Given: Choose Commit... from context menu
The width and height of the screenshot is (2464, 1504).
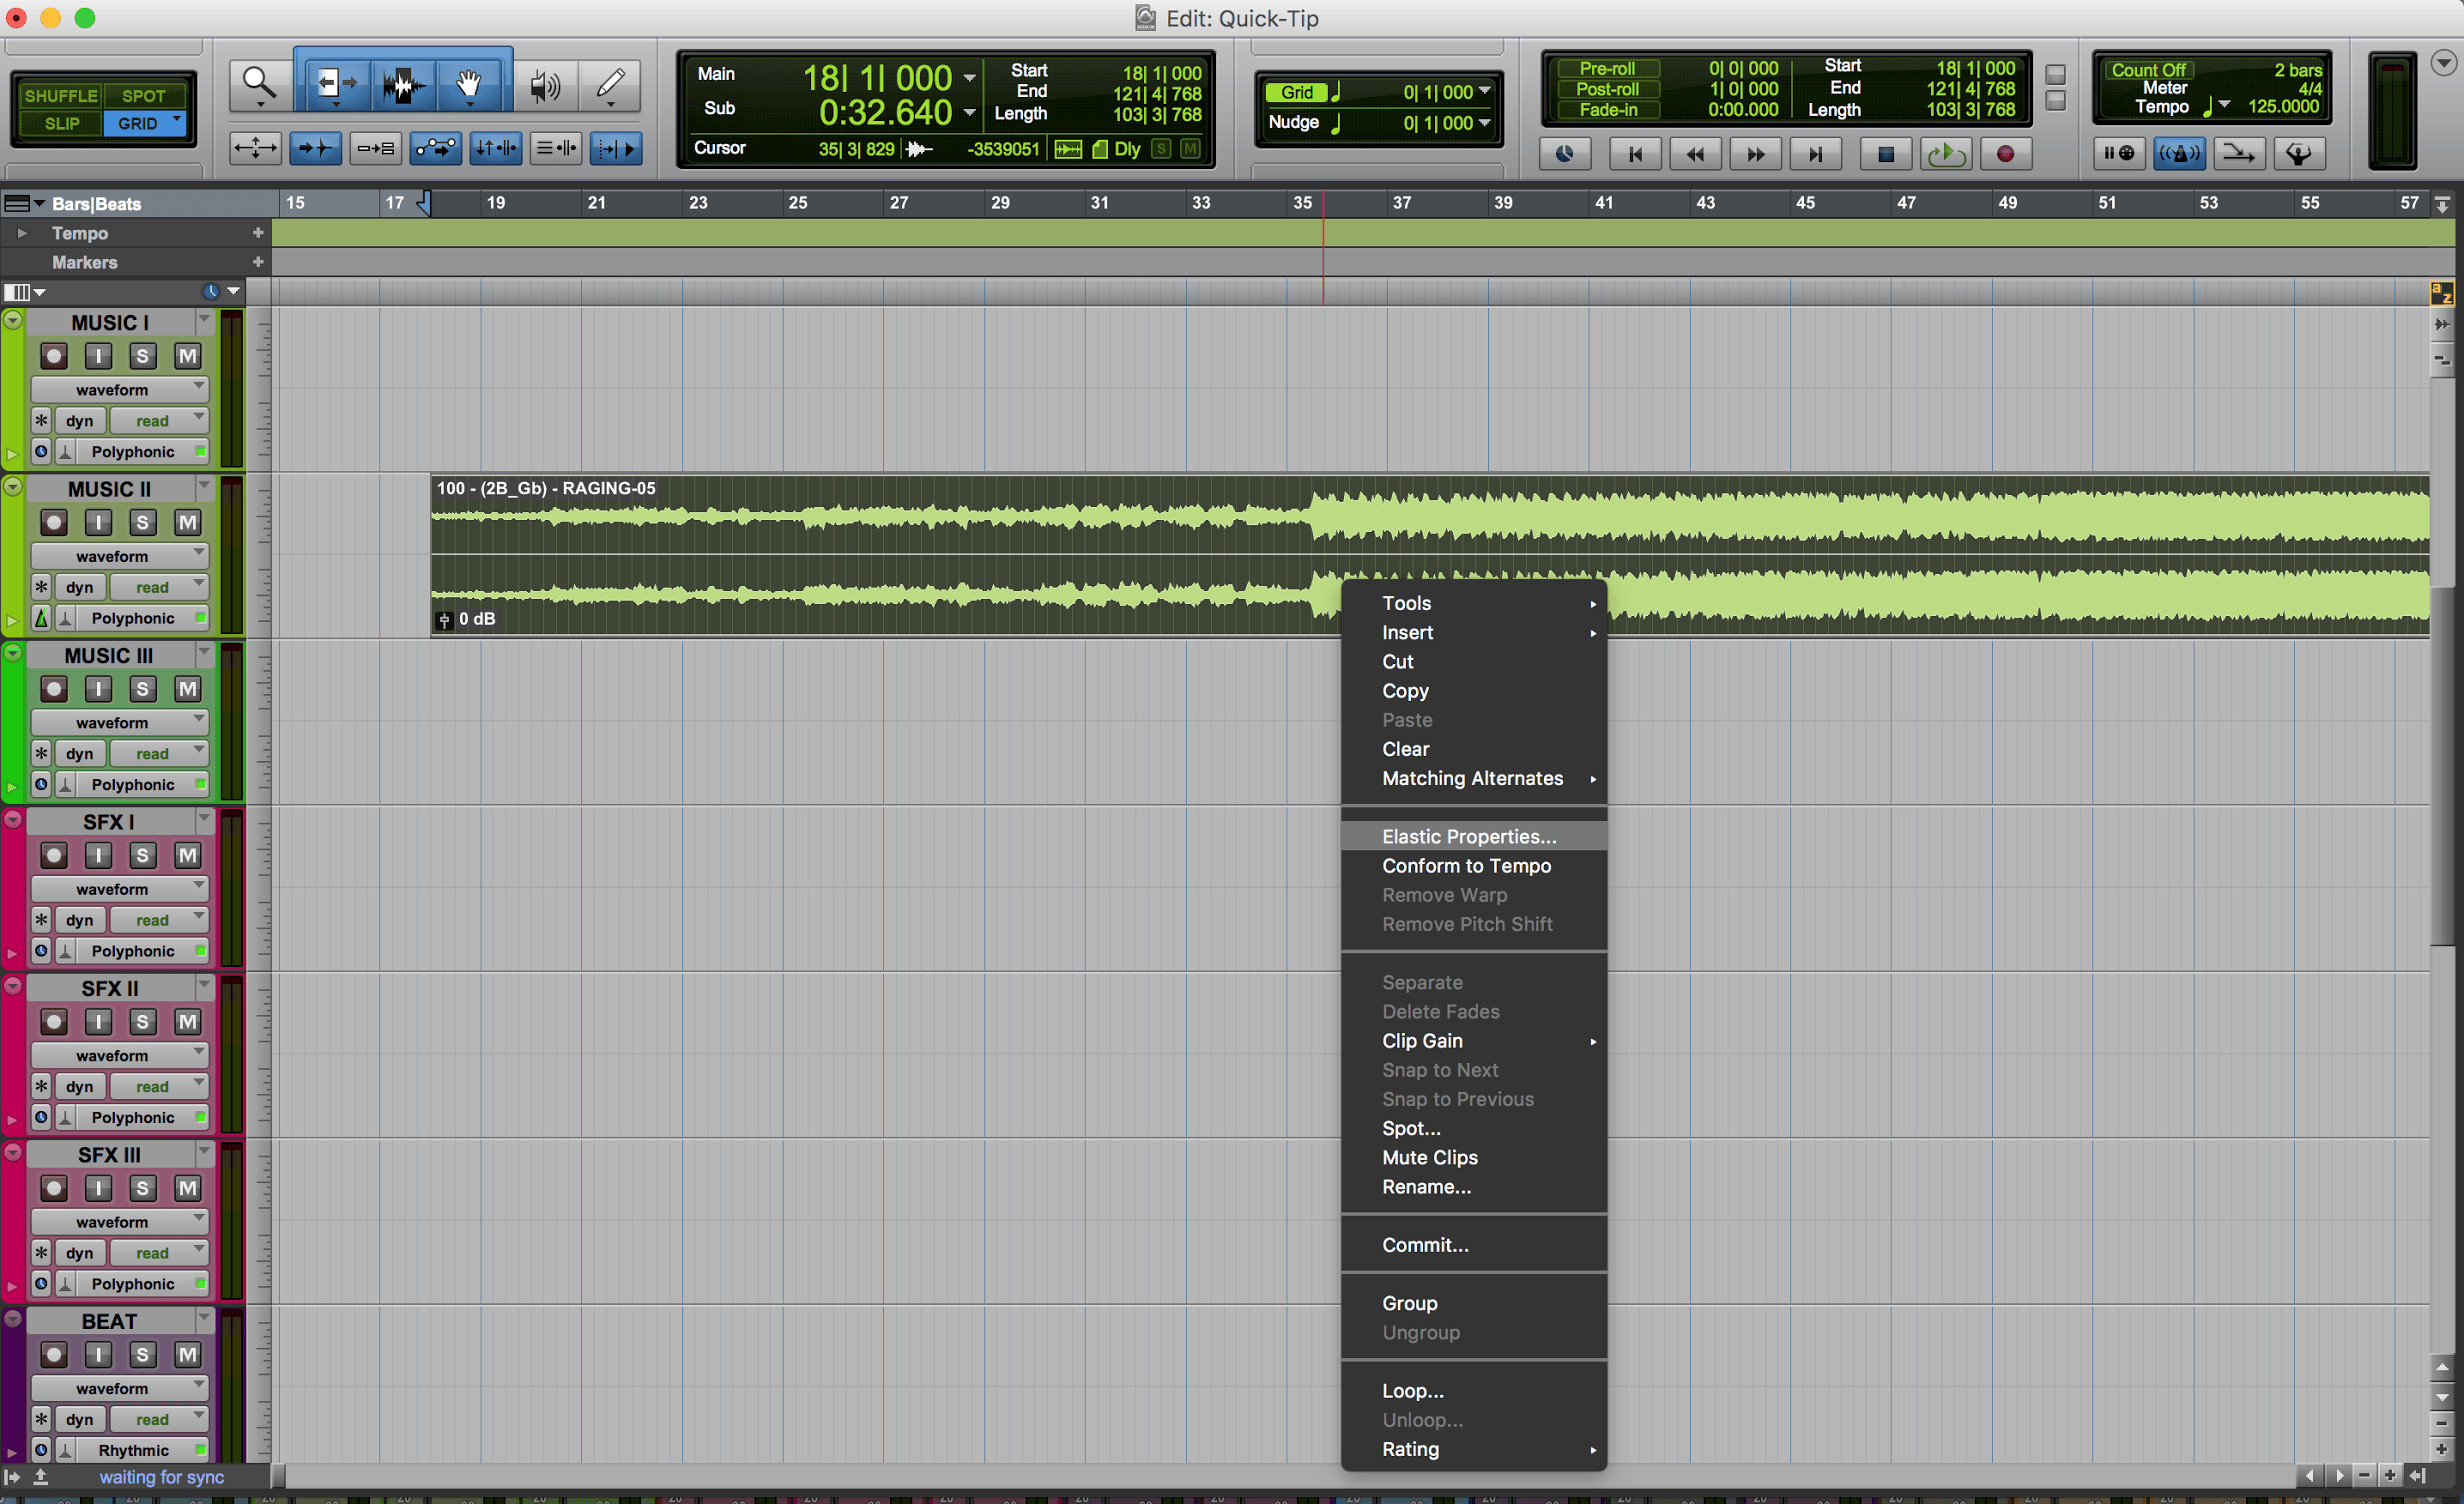Looking at the screenshot, I should point(1473,1245).
